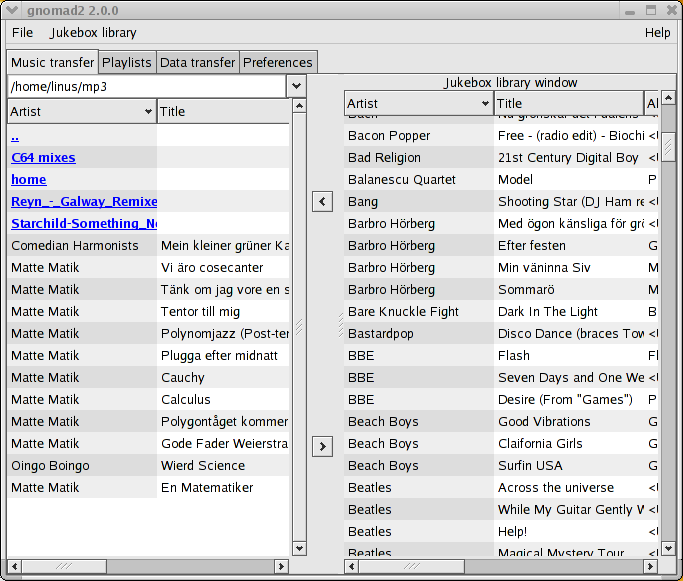Click the right arrow transfer-to-jukebox button
Screen dimensions: 683x581
coord(322,446)
